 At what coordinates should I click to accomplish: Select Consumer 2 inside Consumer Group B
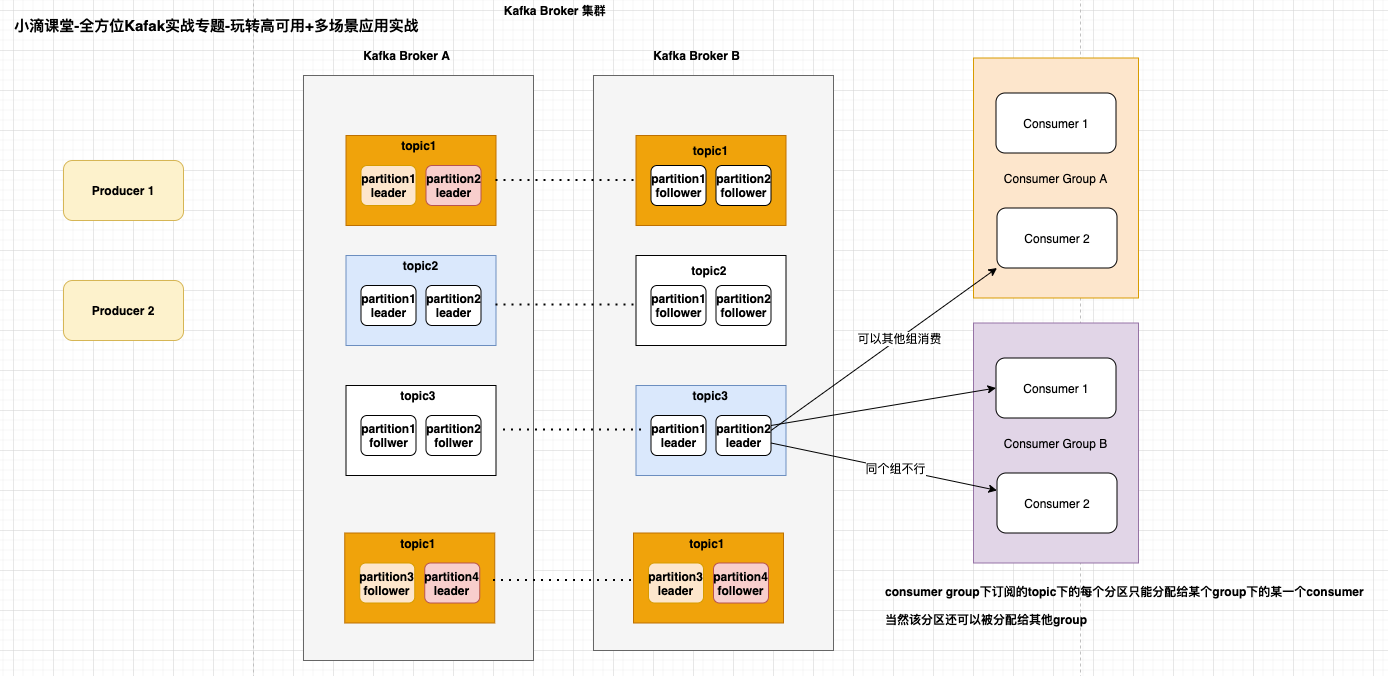coord(1057,503)
